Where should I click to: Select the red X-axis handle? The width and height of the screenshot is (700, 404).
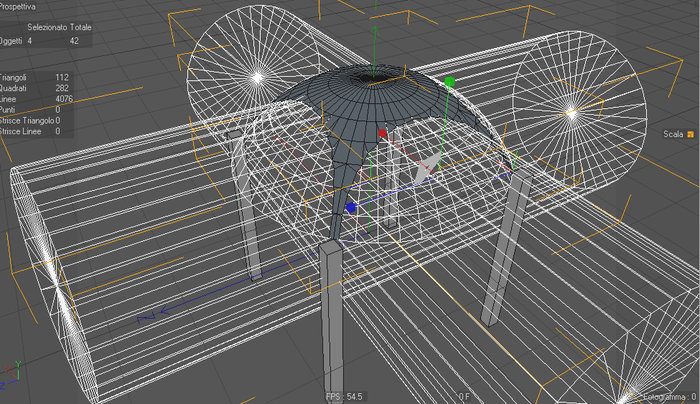point(382,133)
